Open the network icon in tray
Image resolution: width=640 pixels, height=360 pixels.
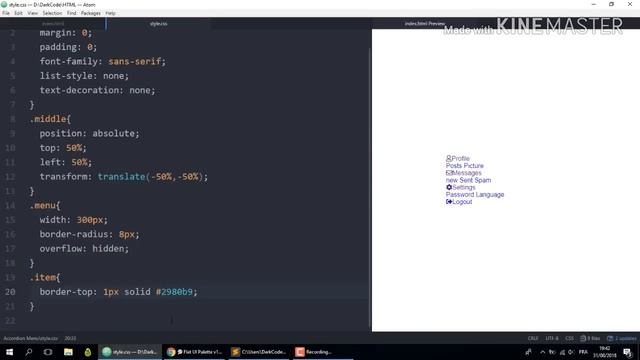click(x=562, y=352)
